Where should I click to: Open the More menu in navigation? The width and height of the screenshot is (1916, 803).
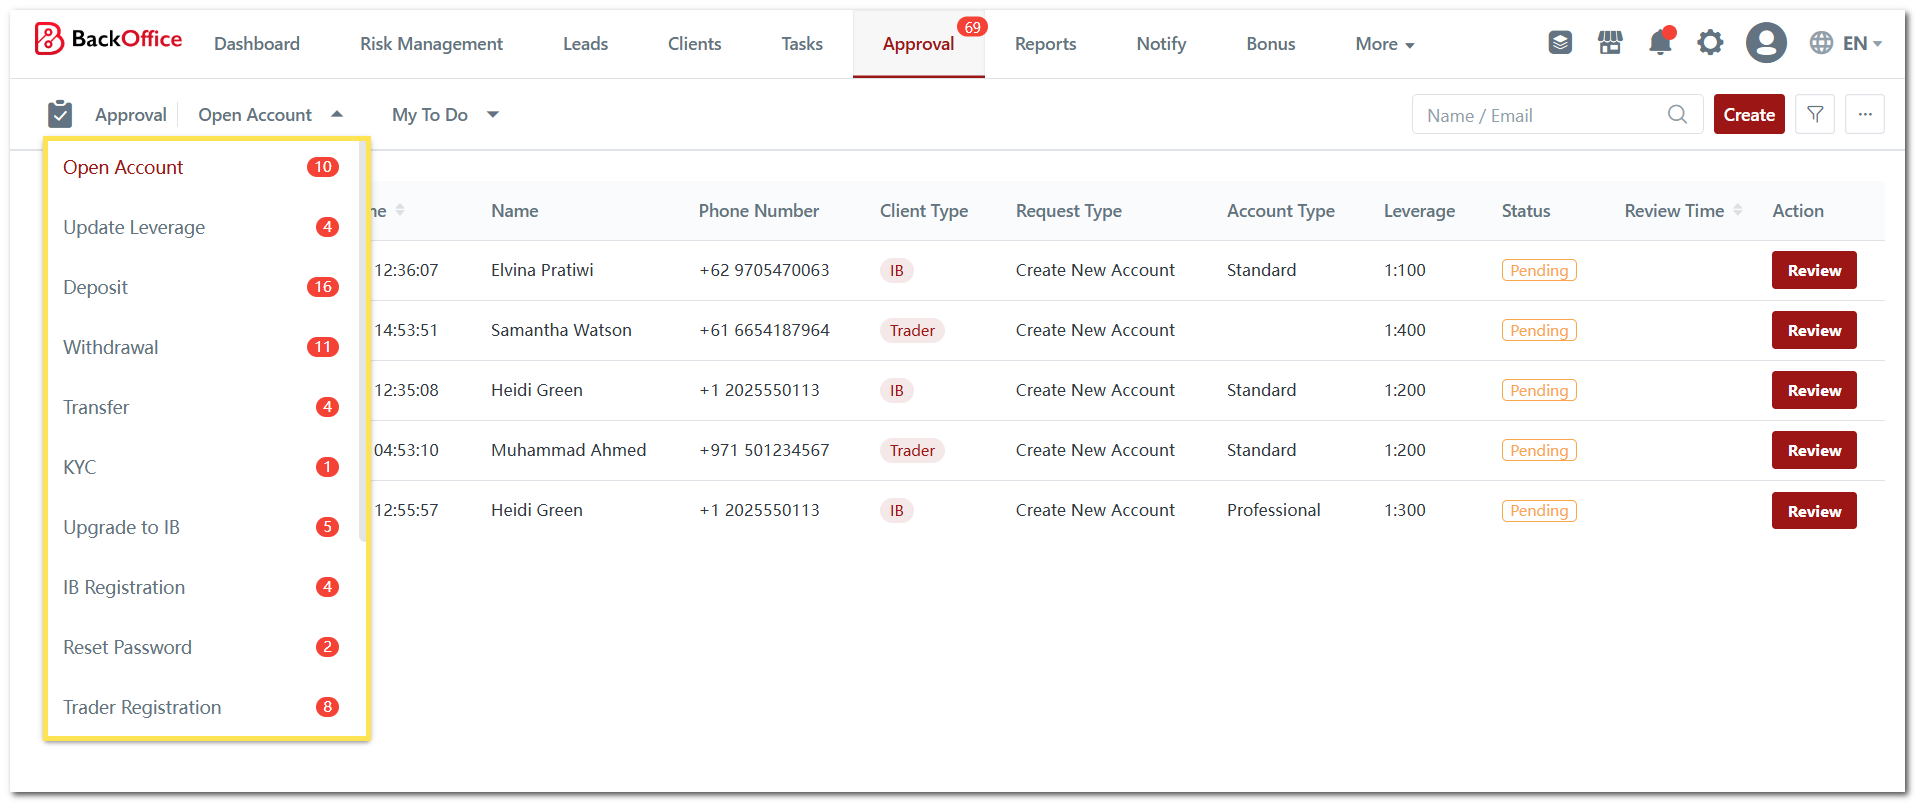click(x=1384, y=44)
